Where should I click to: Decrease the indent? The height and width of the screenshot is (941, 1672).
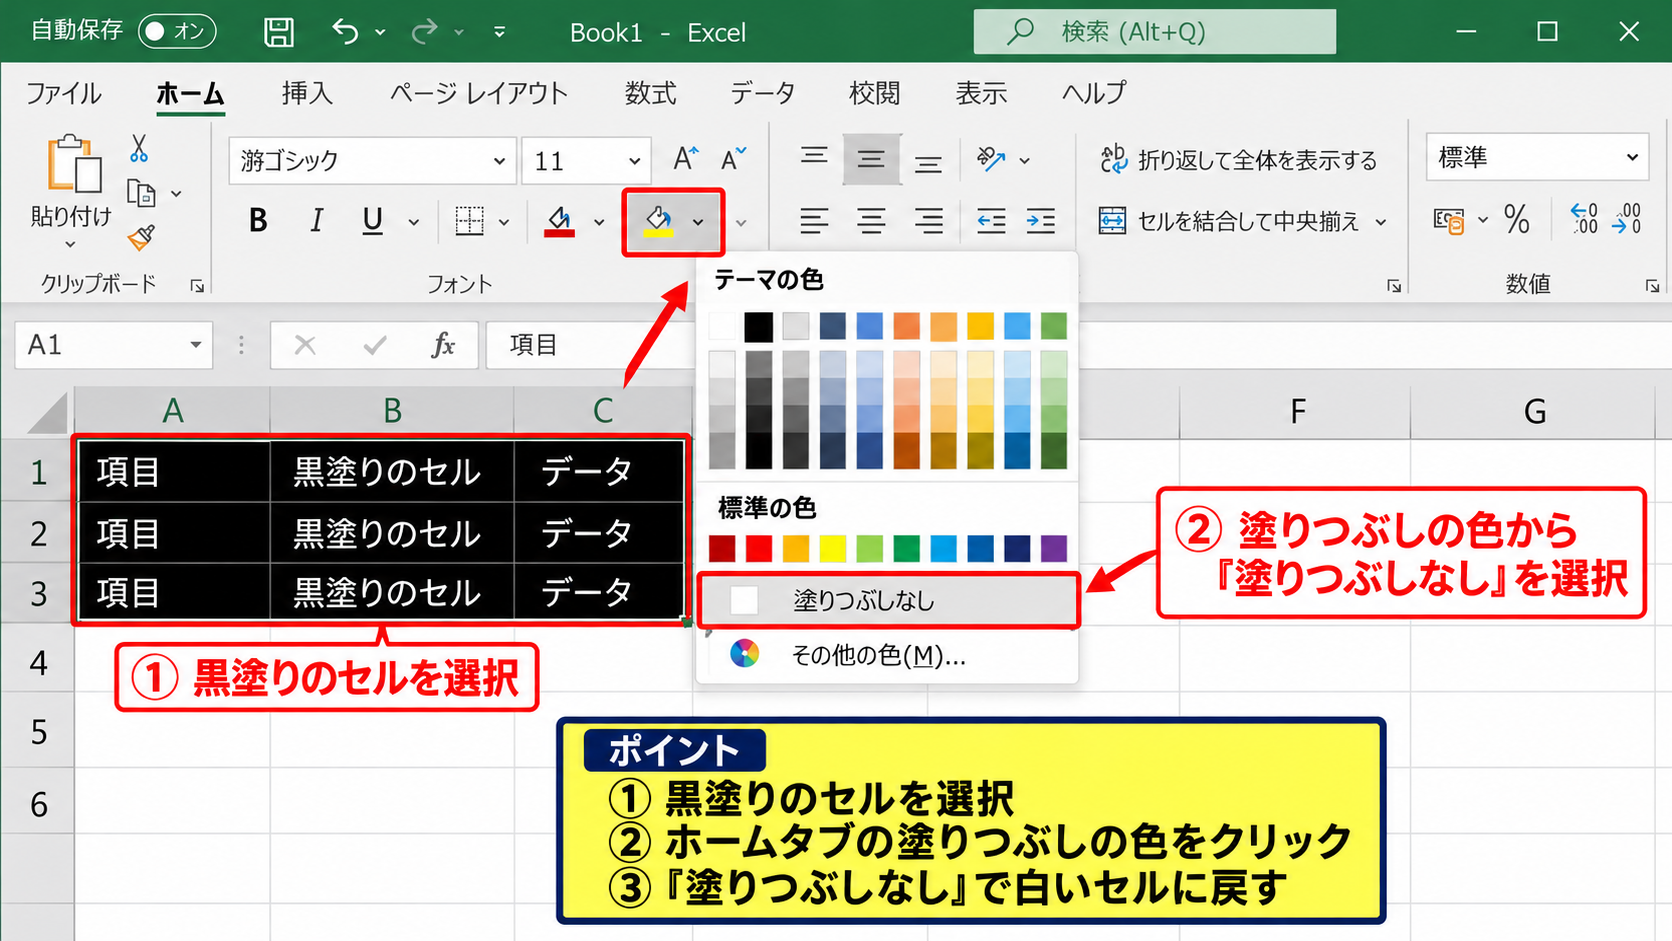(x=991, y=221)
